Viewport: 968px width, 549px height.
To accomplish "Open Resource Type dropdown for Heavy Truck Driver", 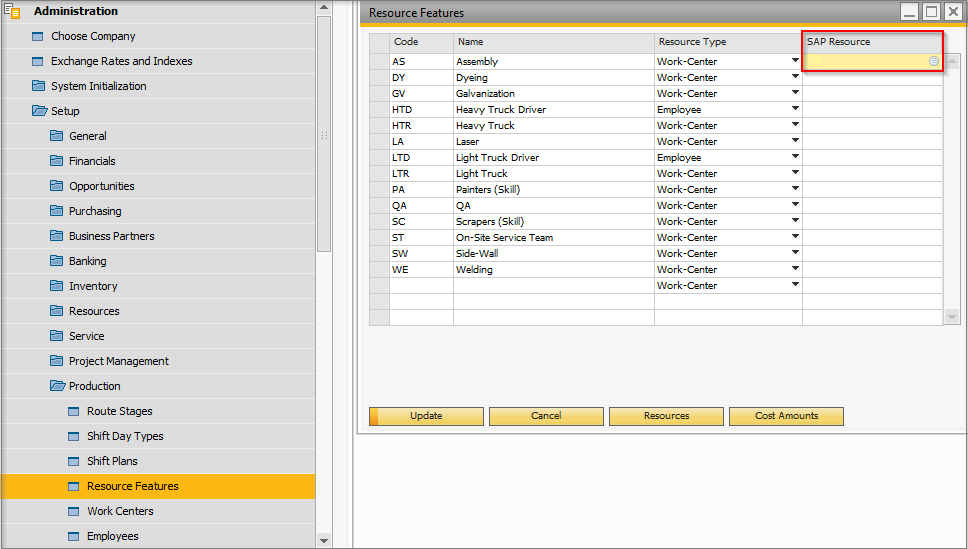I will point(796,109).
